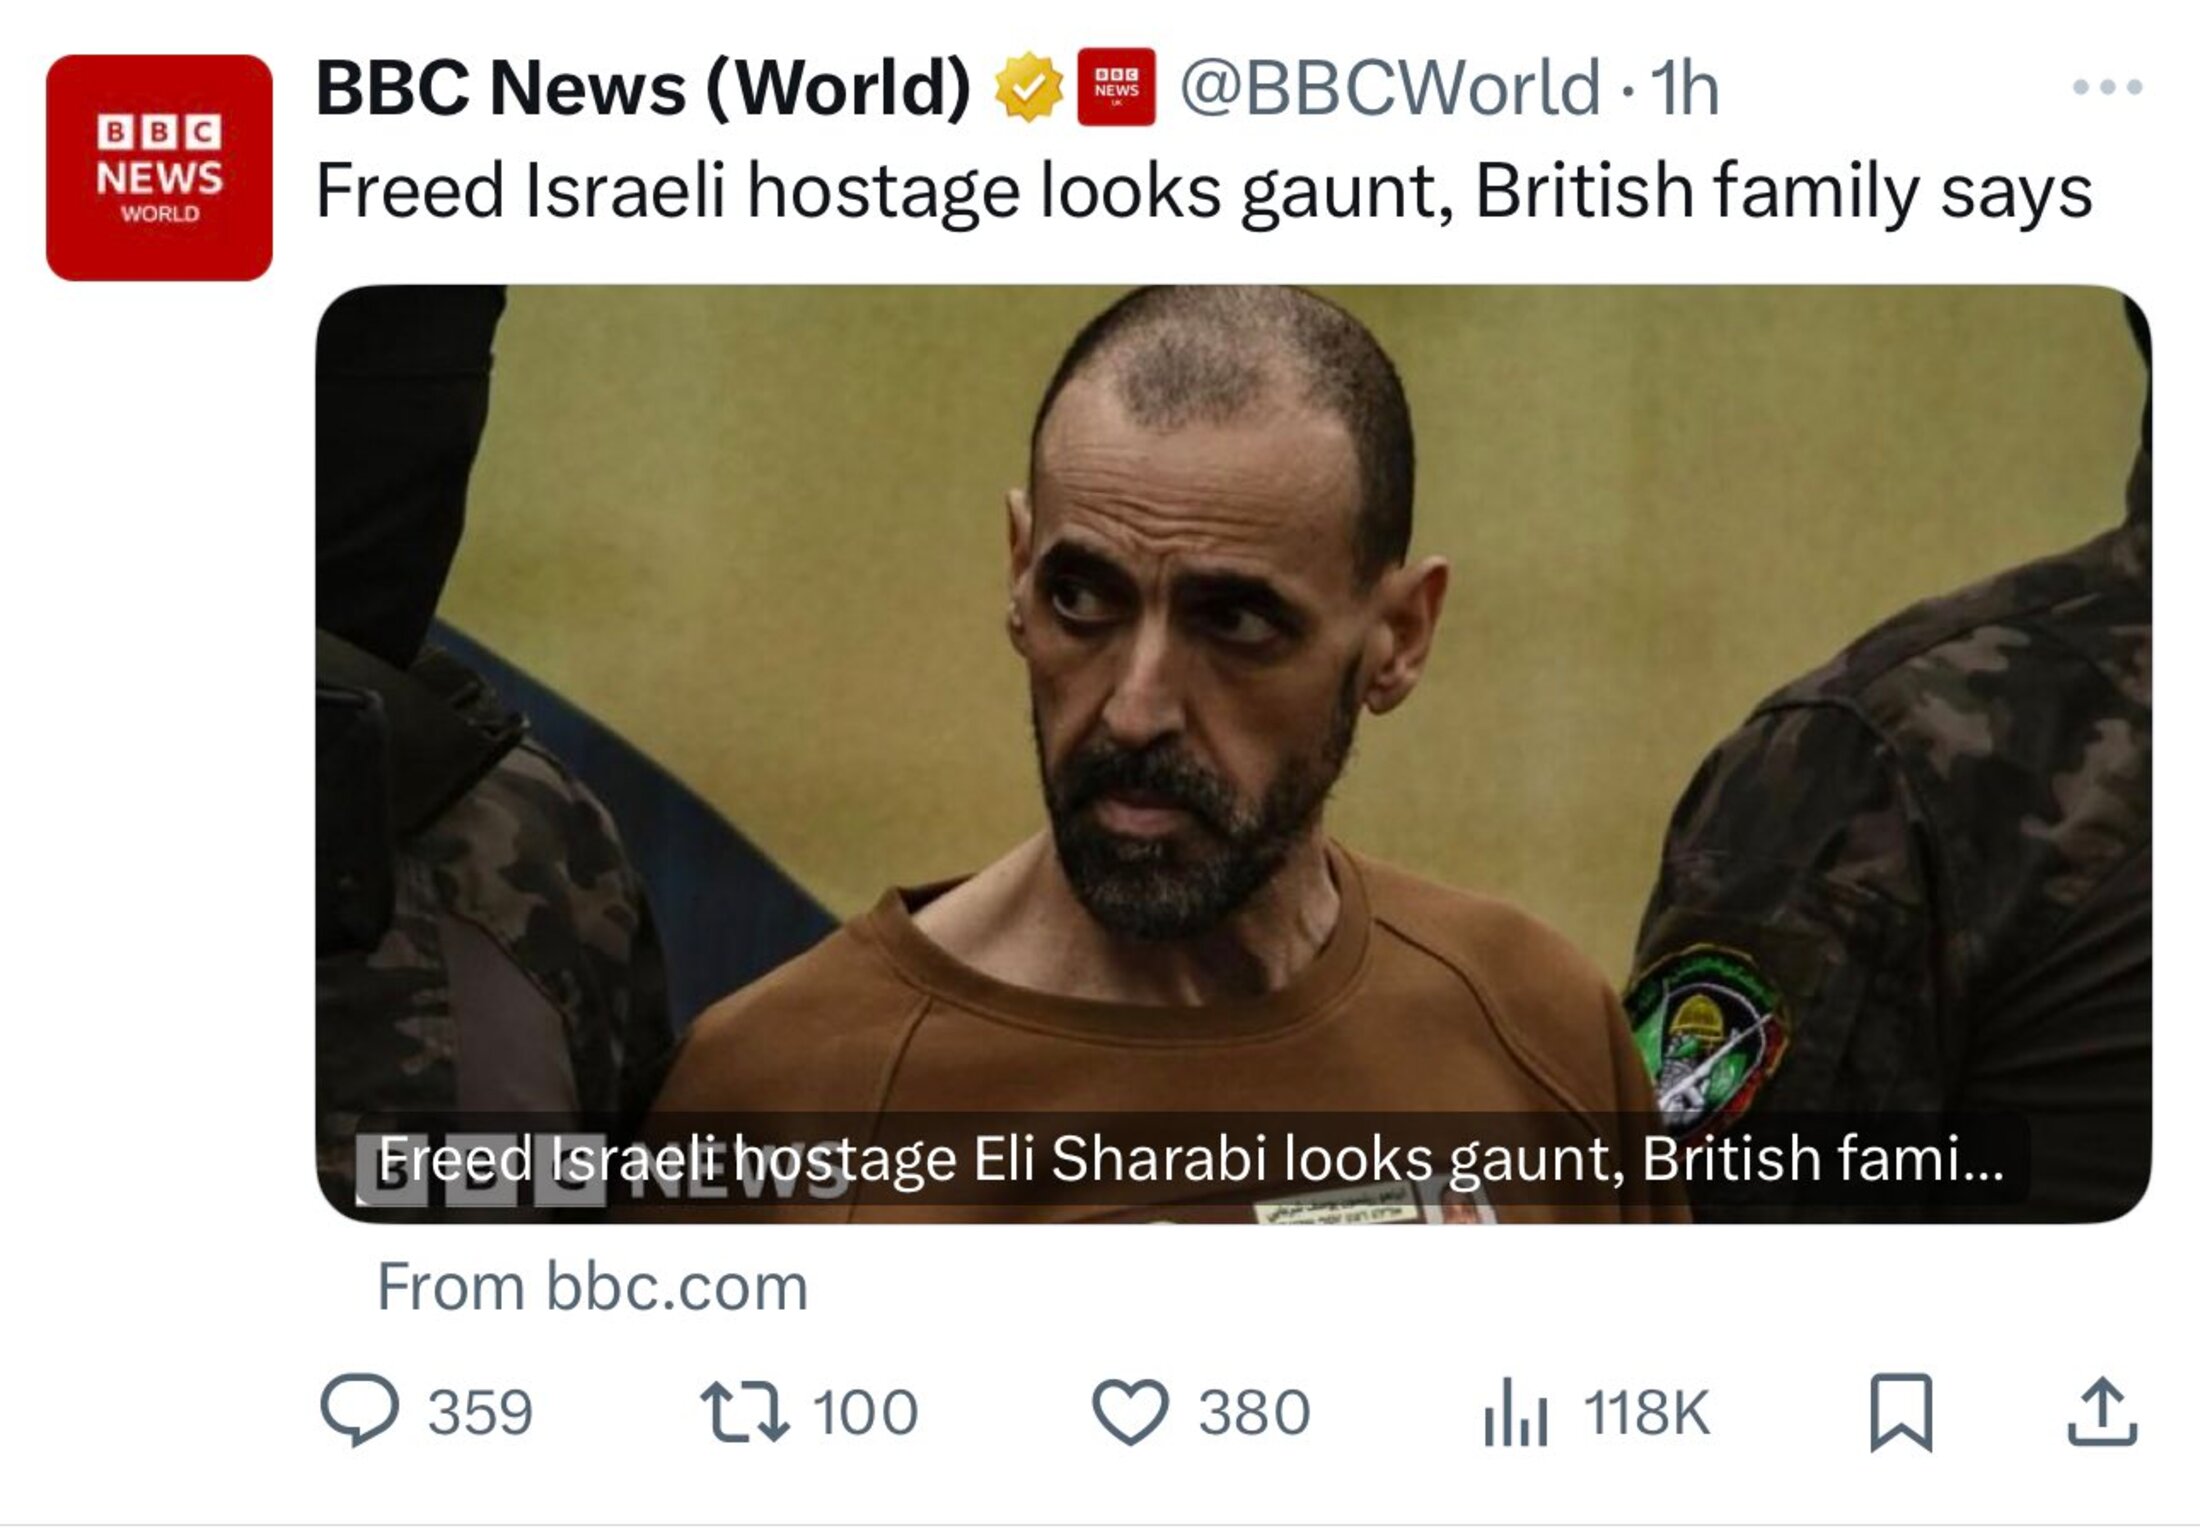
Task: Share post via the upload arrow icon
Action: pyautogui.click(x=2102, y=1411)
